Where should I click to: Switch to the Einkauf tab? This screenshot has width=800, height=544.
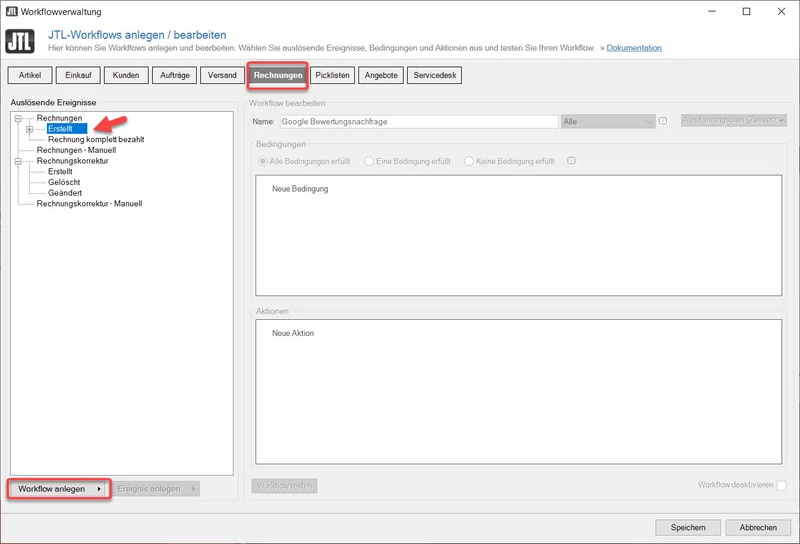pyautogui.click(x=78, y=75)
